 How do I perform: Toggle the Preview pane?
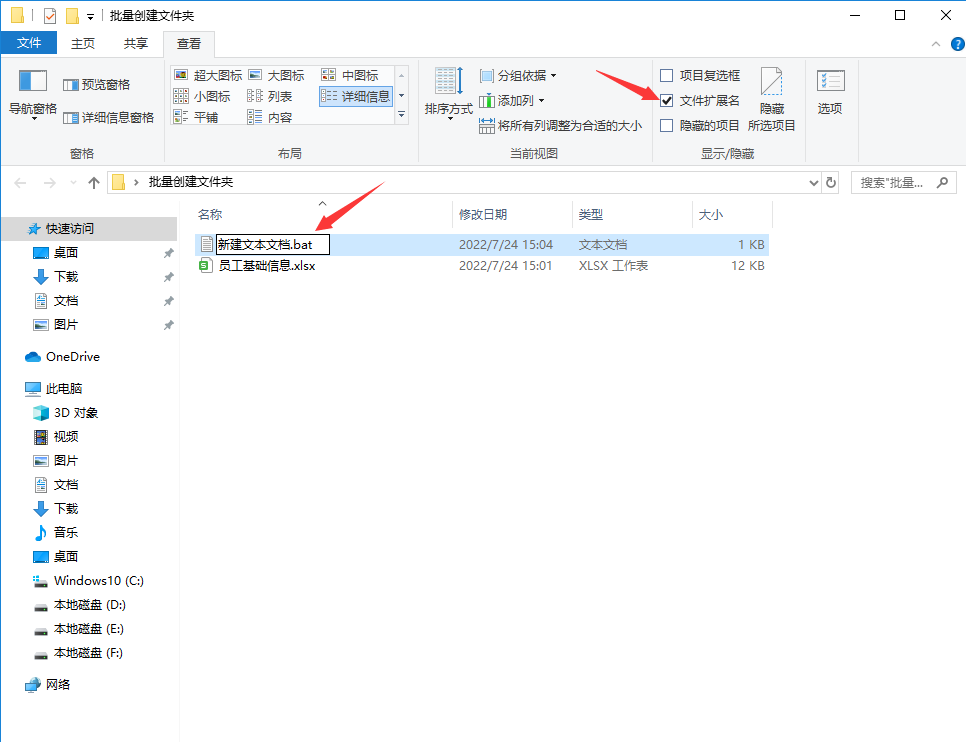click(x=97, y=84)
